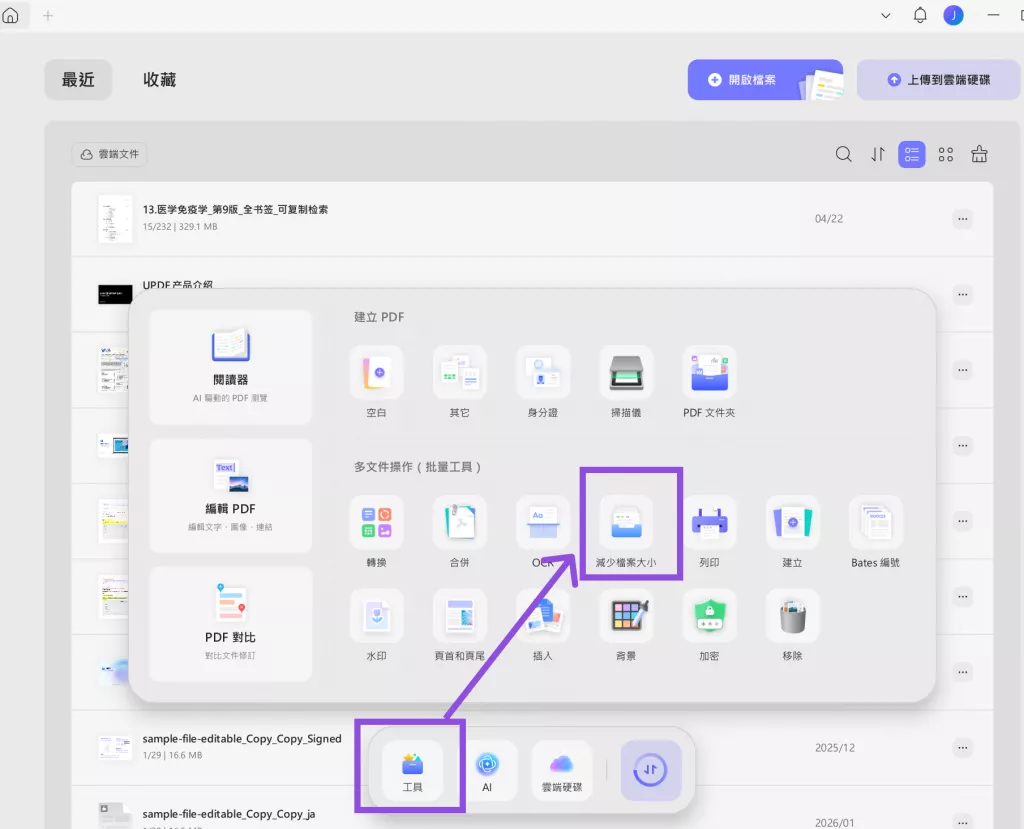Open more options for the 13.医学免疫学 file
Image resolution: width=1024 pixels, height=829 pixels.
click(x=963, y=218)
